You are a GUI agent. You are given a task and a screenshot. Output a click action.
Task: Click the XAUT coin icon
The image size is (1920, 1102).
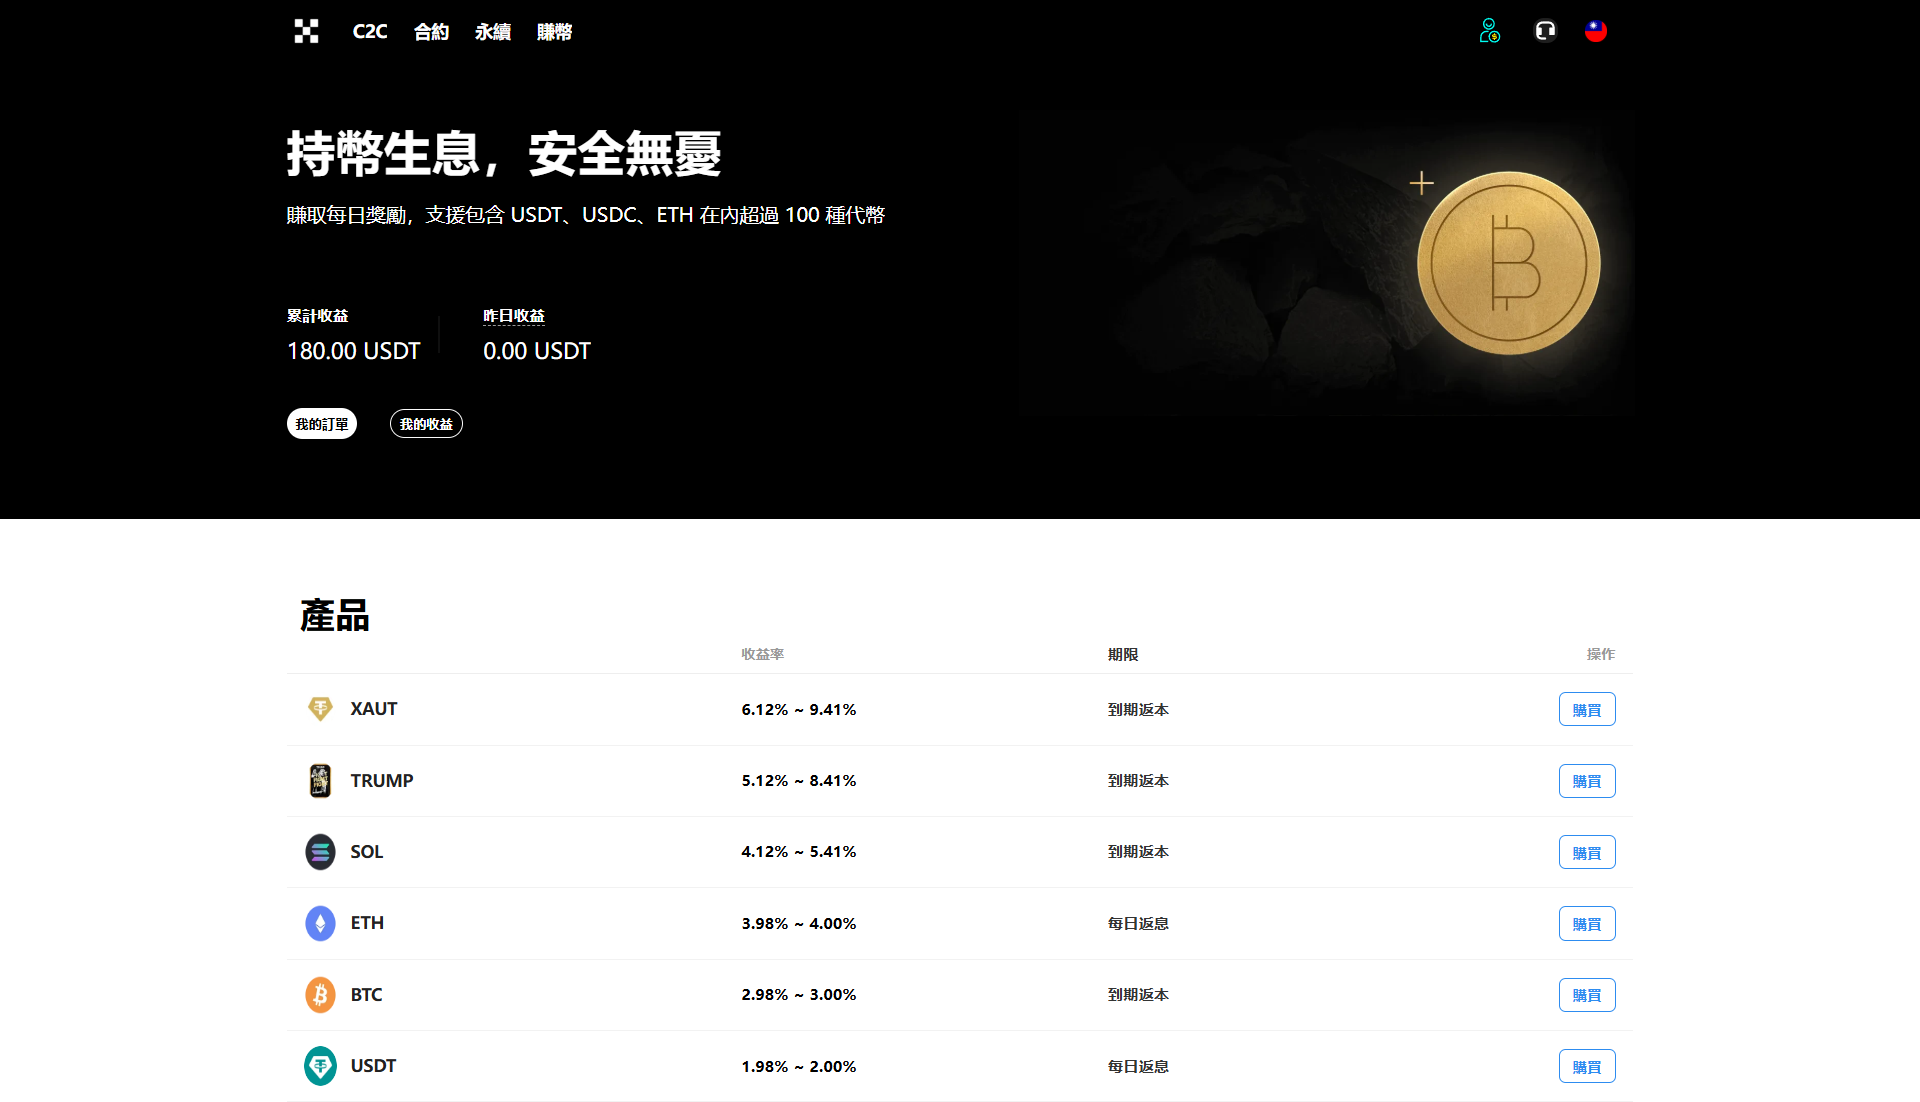[x=320, y=709]
